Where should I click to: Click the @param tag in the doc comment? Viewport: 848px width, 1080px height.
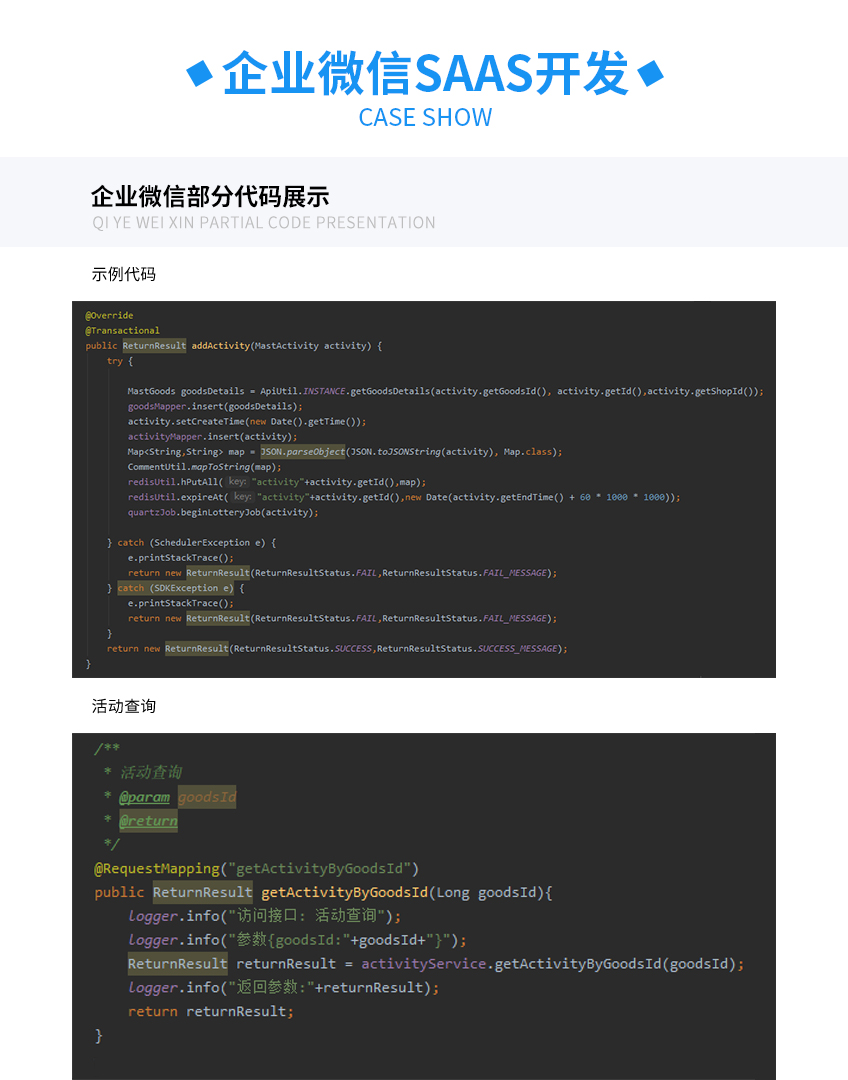point(144,797)
